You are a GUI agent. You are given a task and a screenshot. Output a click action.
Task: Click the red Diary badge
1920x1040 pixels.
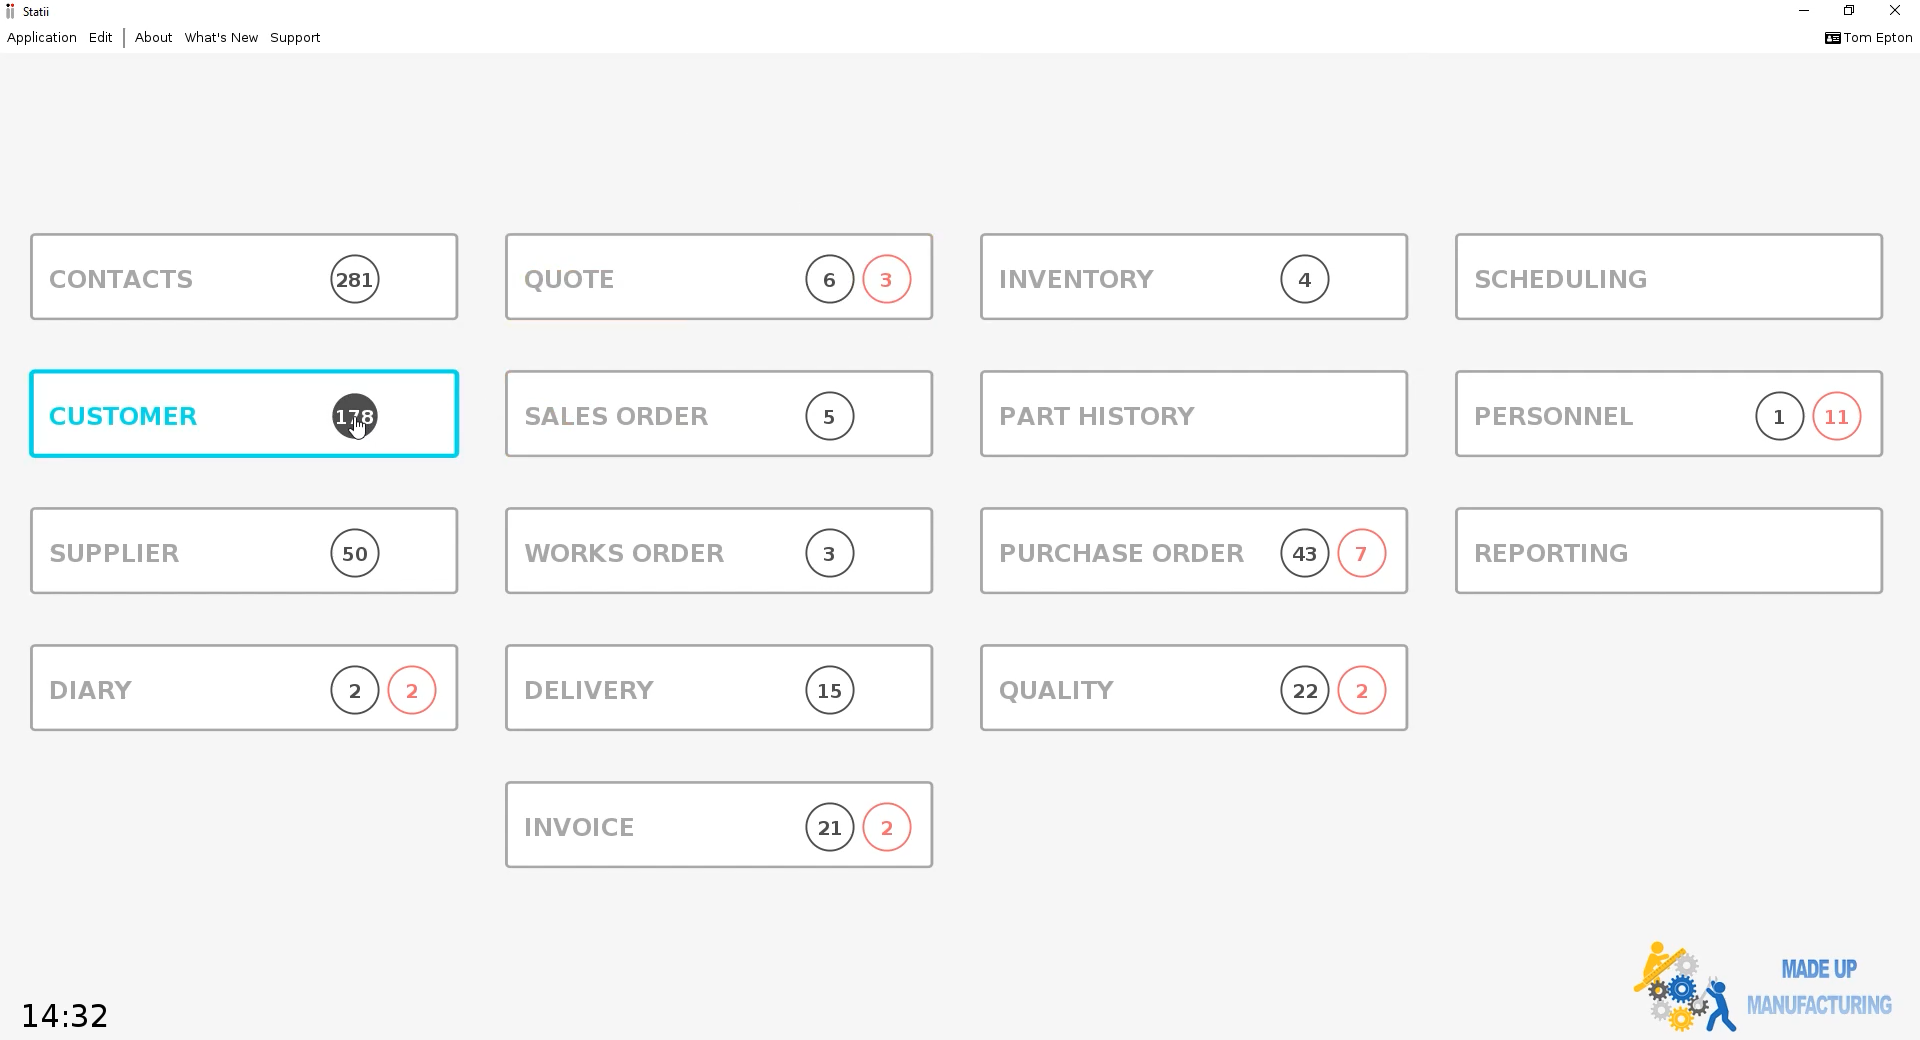tap(411, 691)
